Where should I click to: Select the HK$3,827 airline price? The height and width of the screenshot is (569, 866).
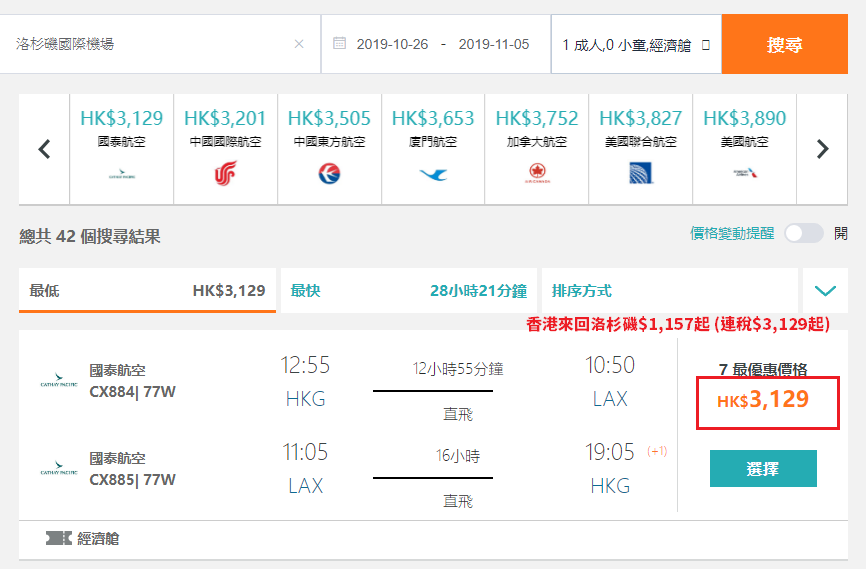click(641, 118)
